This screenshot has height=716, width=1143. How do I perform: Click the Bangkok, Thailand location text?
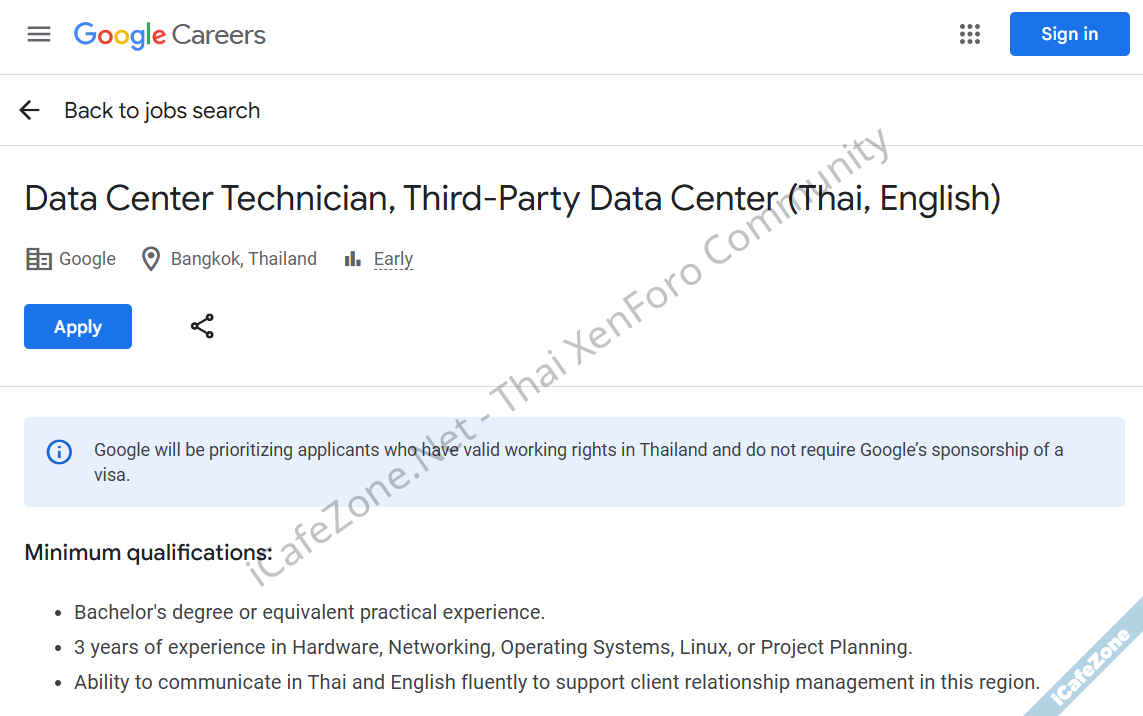pyautogui.click(x=243, y=259)
